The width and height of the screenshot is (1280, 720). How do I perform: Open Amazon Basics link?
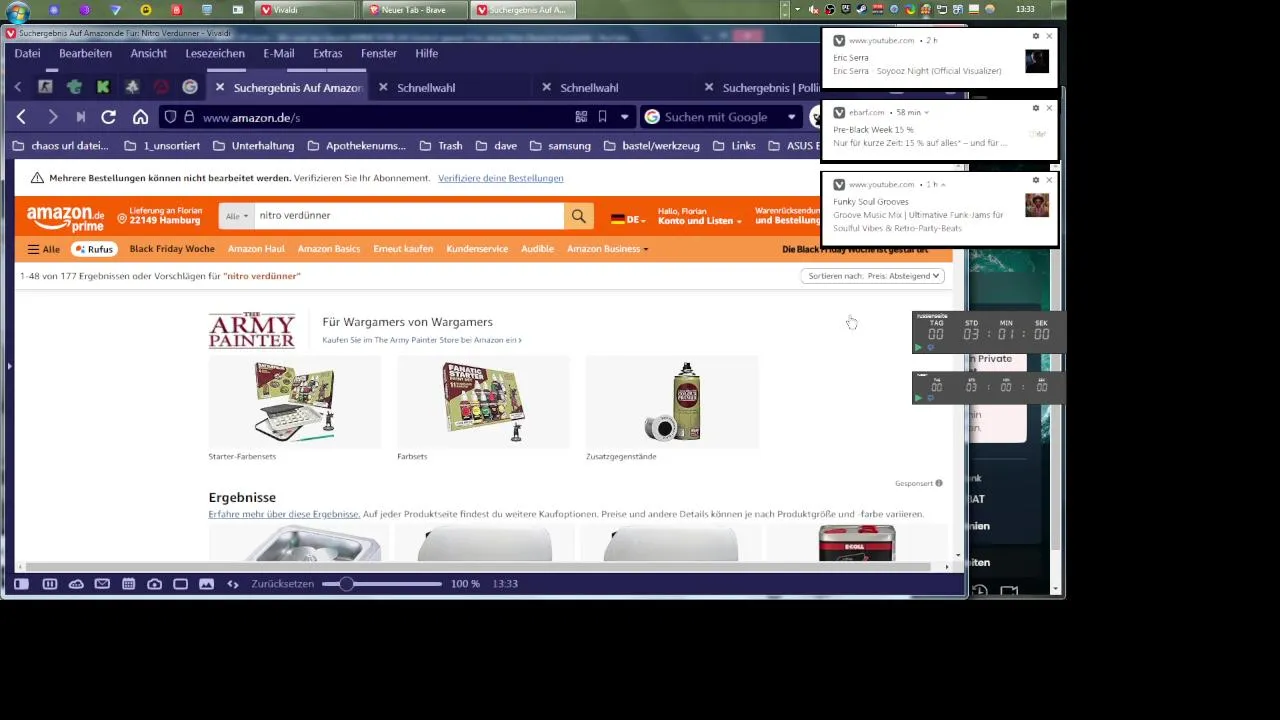coord(328,249)
